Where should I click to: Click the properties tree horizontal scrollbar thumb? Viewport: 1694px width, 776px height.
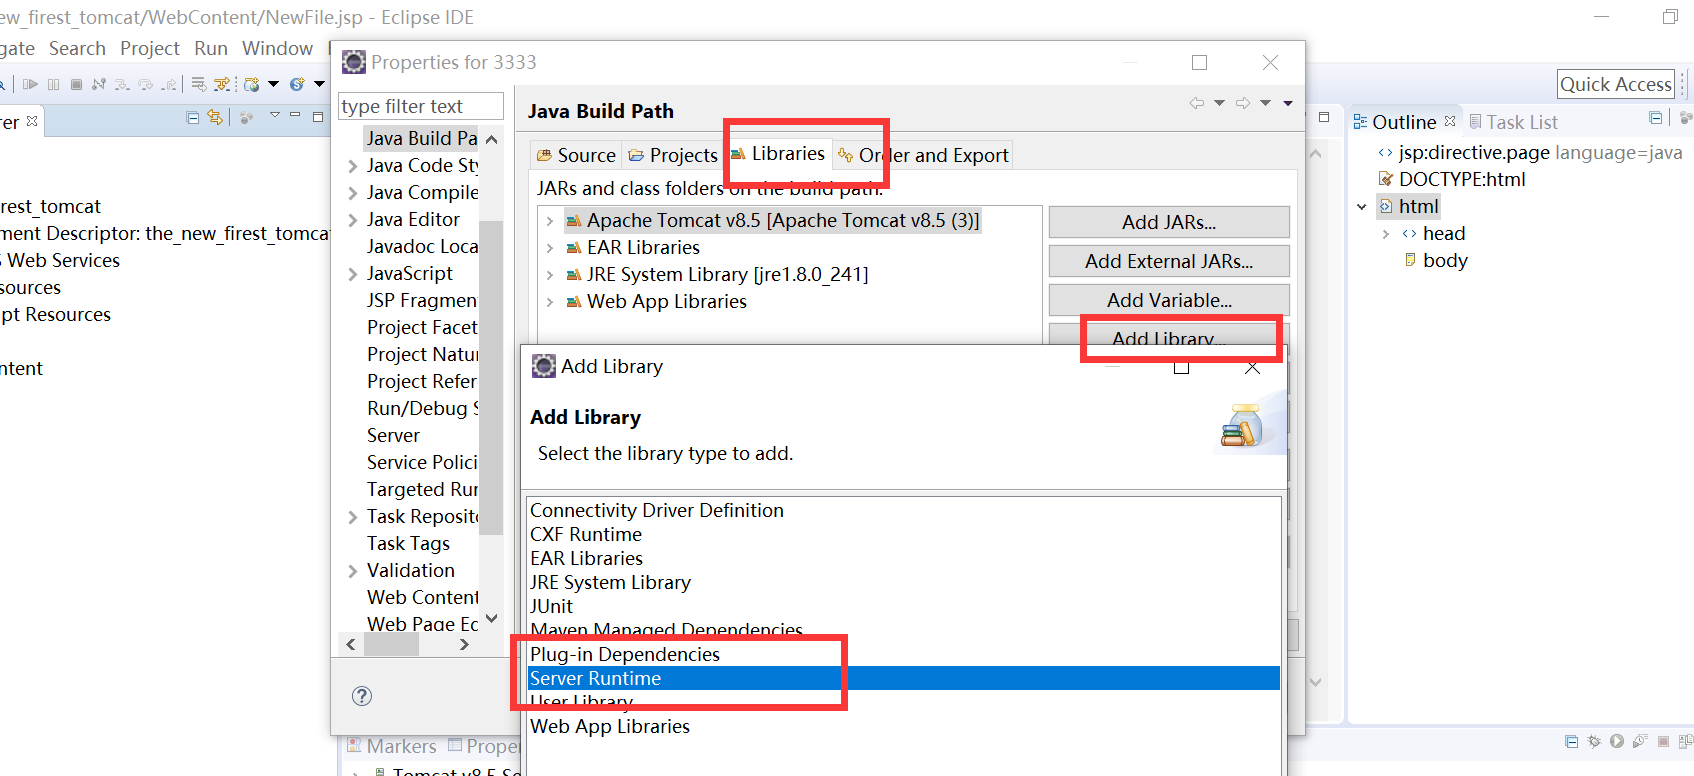point(391,645)
